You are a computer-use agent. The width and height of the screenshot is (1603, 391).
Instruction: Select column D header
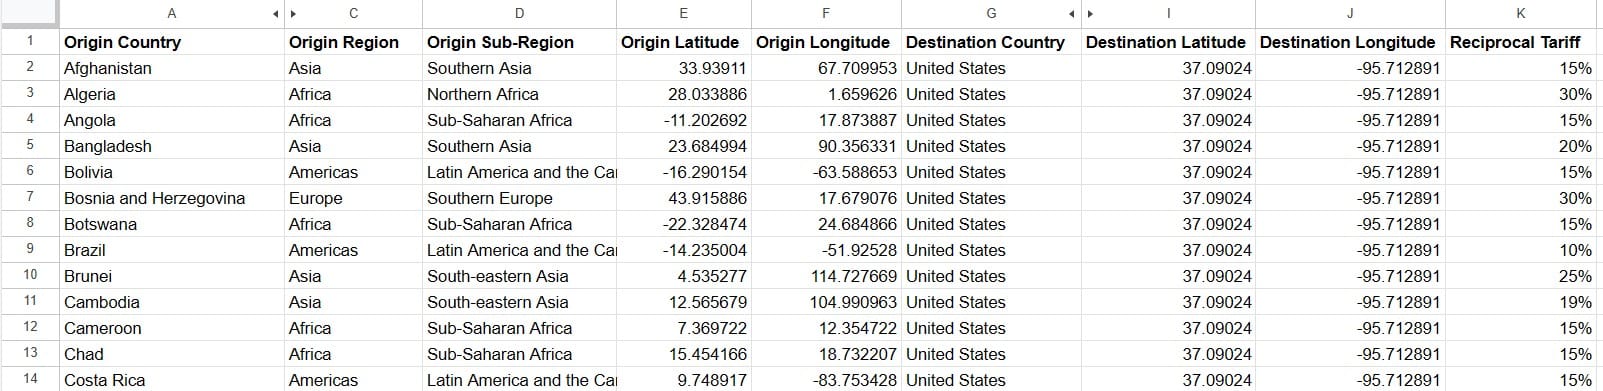point(520,14)
